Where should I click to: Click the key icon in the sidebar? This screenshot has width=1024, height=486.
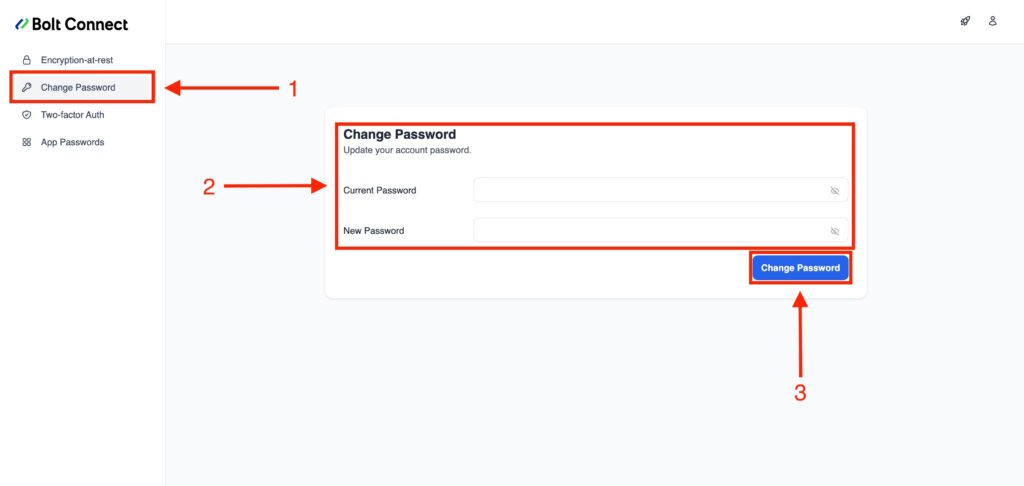(27, 87)
